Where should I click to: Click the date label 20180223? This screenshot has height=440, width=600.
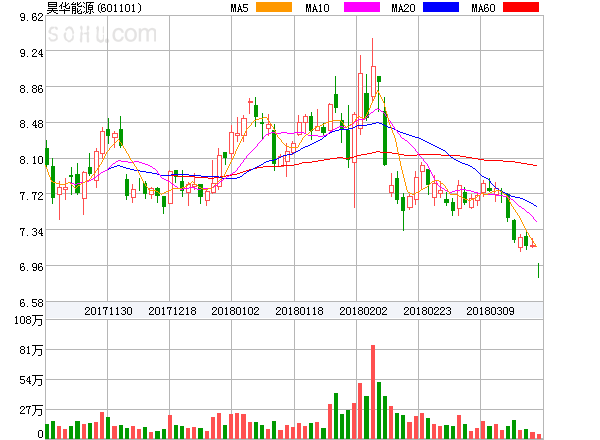click(x=427, y=311)
